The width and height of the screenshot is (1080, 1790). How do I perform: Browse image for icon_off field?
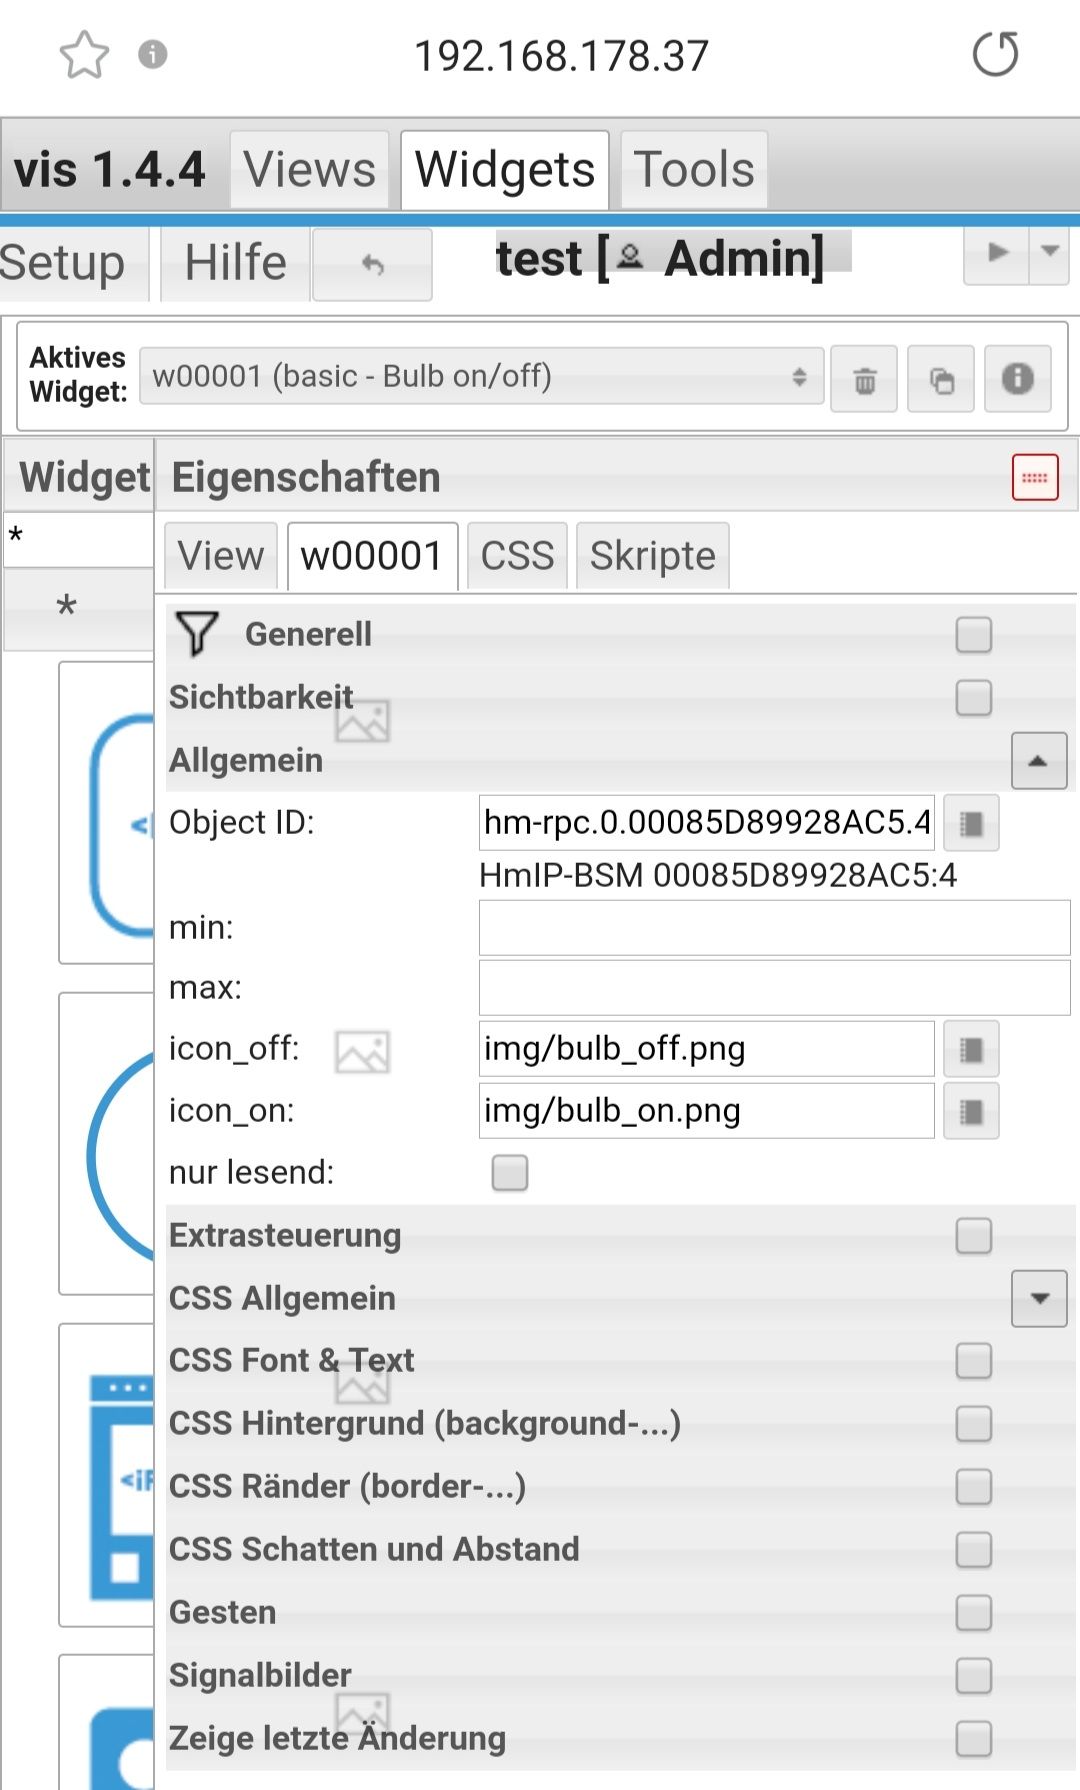(x=971, y=1050)
